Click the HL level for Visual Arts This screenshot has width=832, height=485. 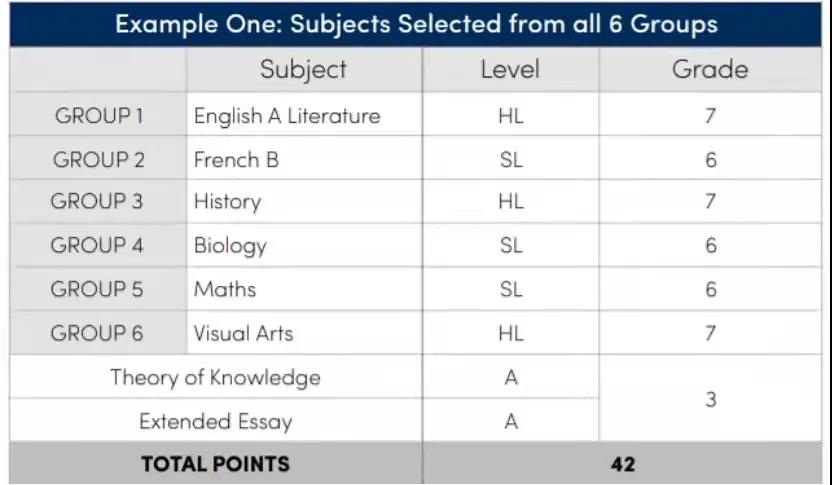click(x=510, y=333)
